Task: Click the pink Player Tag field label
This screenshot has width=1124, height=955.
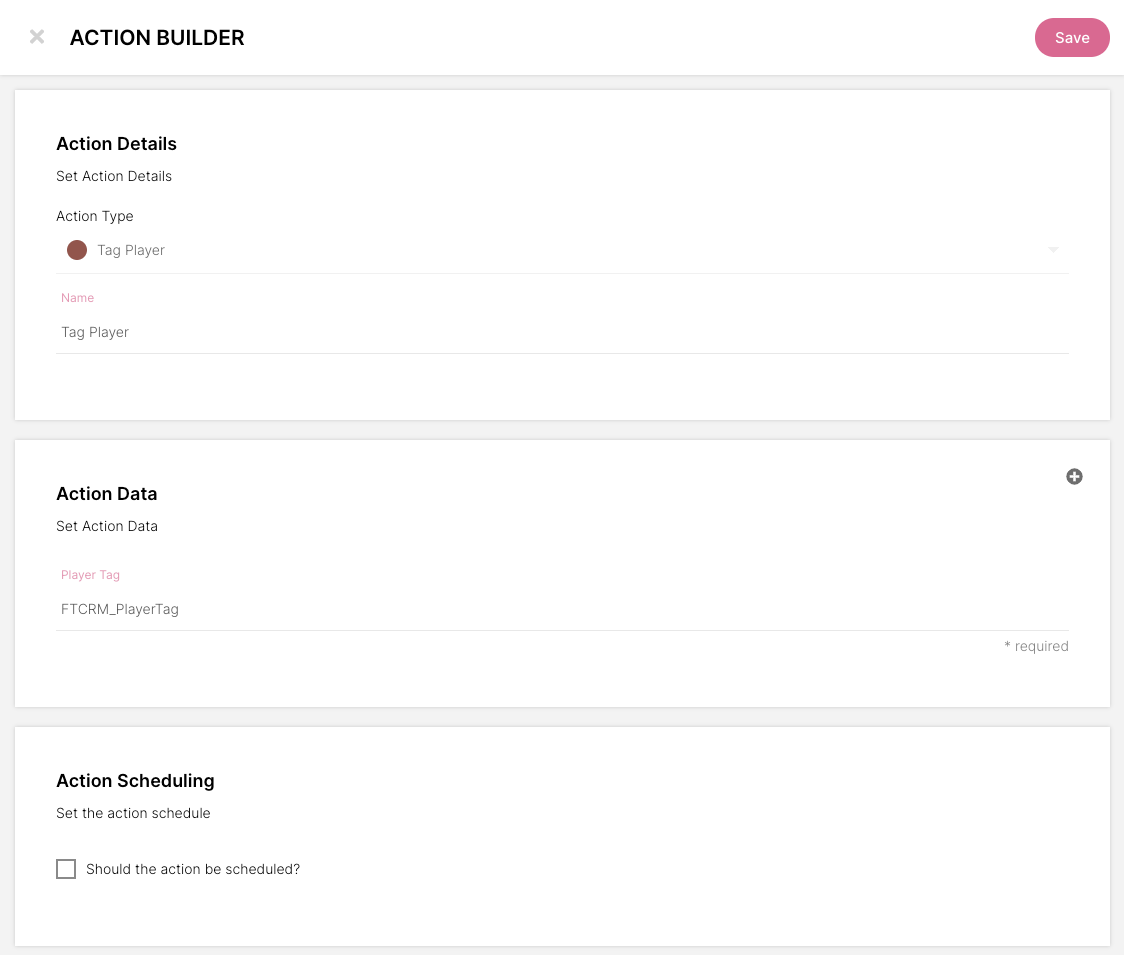Action: point(90,575)
